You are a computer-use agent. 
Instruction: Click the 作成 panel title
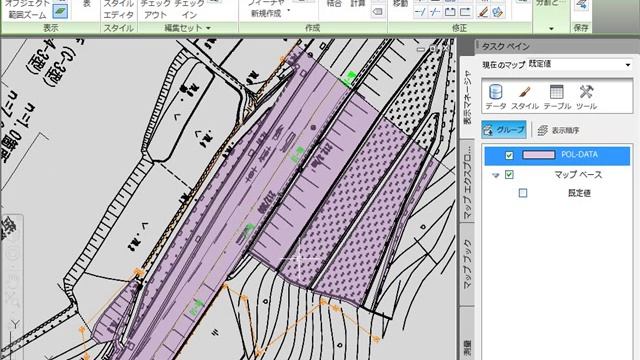click(x=312, y=28)
